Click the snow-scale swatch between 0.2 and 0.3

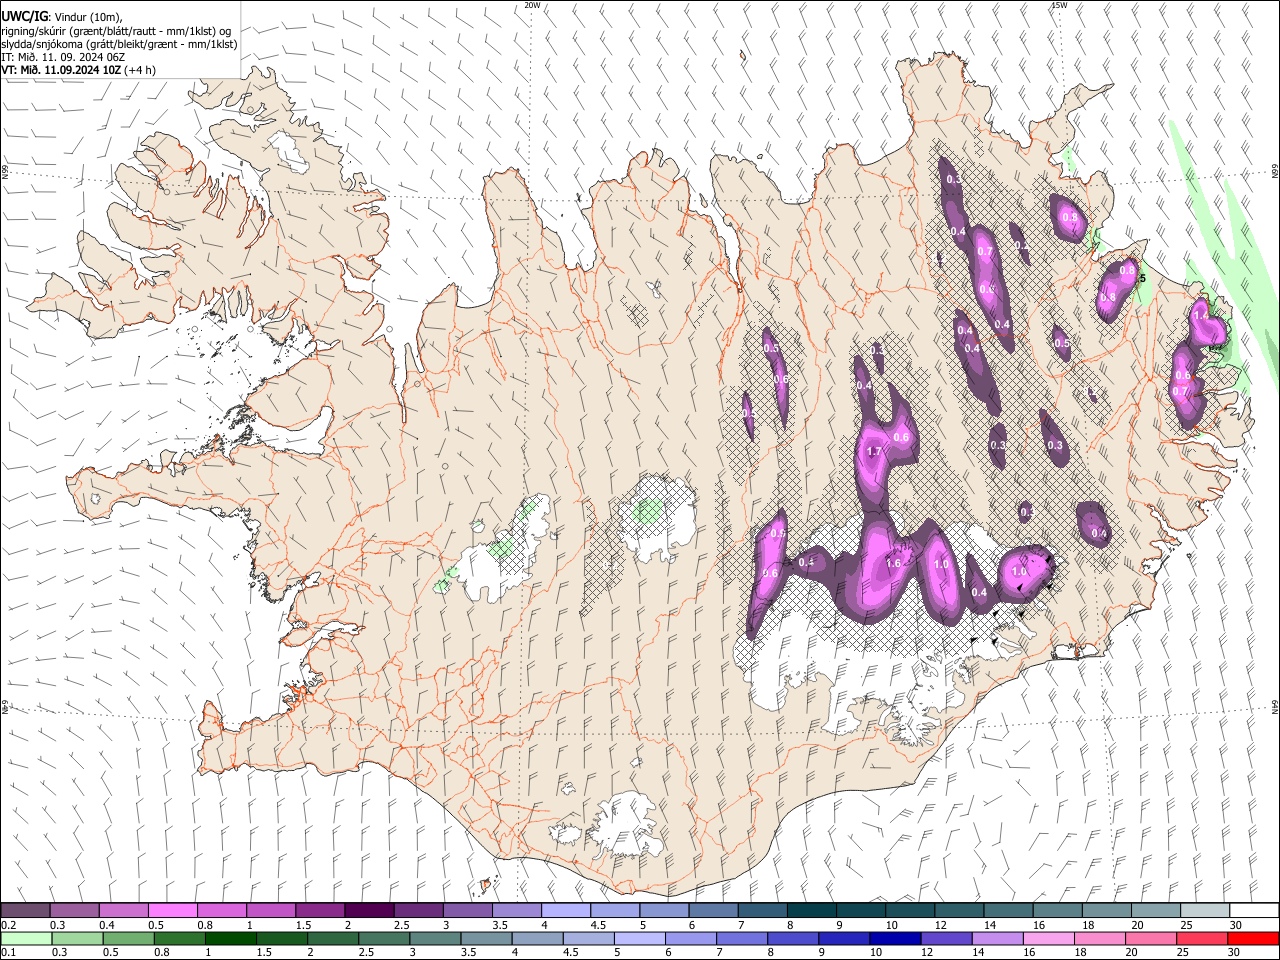coord(25,911)
